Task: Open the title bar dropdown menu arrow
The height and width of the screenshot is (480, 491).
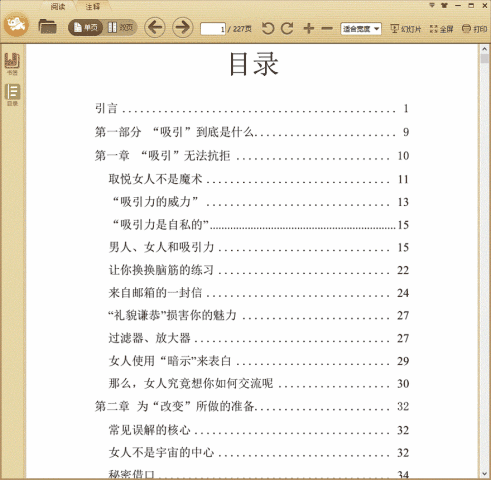Action: coord(432,5)
